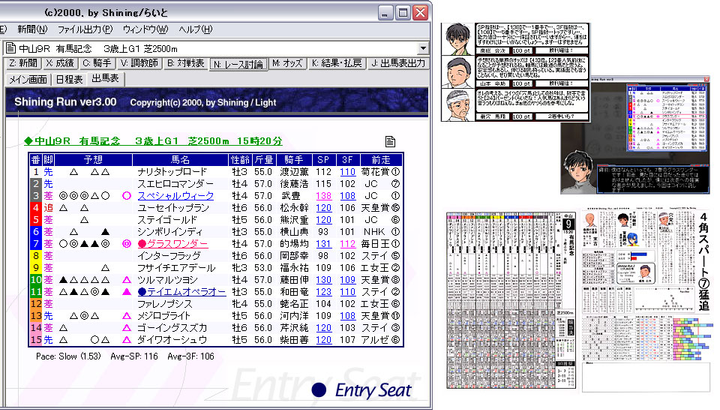Viewport: 720px width, 410px height.
Task: Click the bandana old man commentator portrait
Action: click(457, 105)
